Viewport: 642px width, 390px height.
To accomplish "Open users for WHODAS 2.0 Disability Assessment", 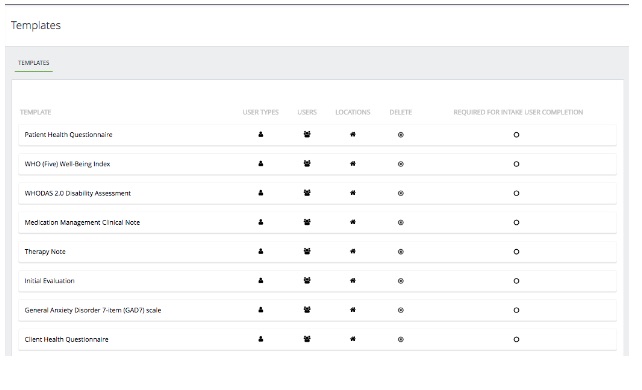I will [307, 193].
